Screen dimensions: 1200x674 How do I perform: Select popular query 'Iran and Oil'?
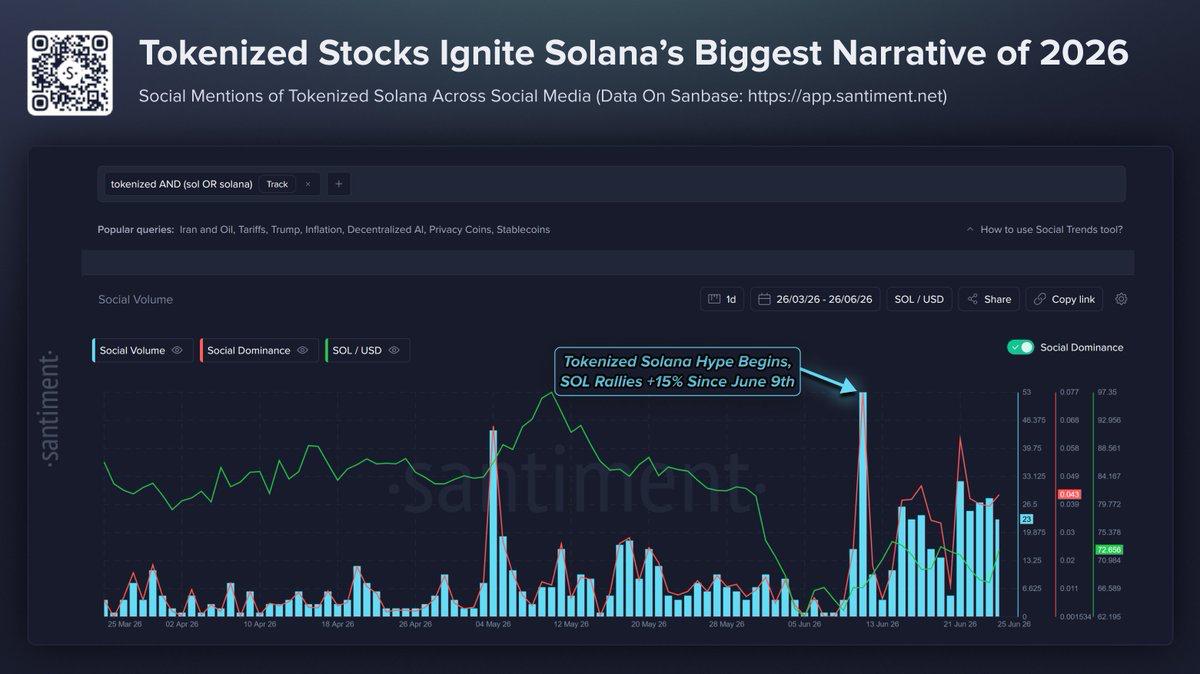pos(207,229)
